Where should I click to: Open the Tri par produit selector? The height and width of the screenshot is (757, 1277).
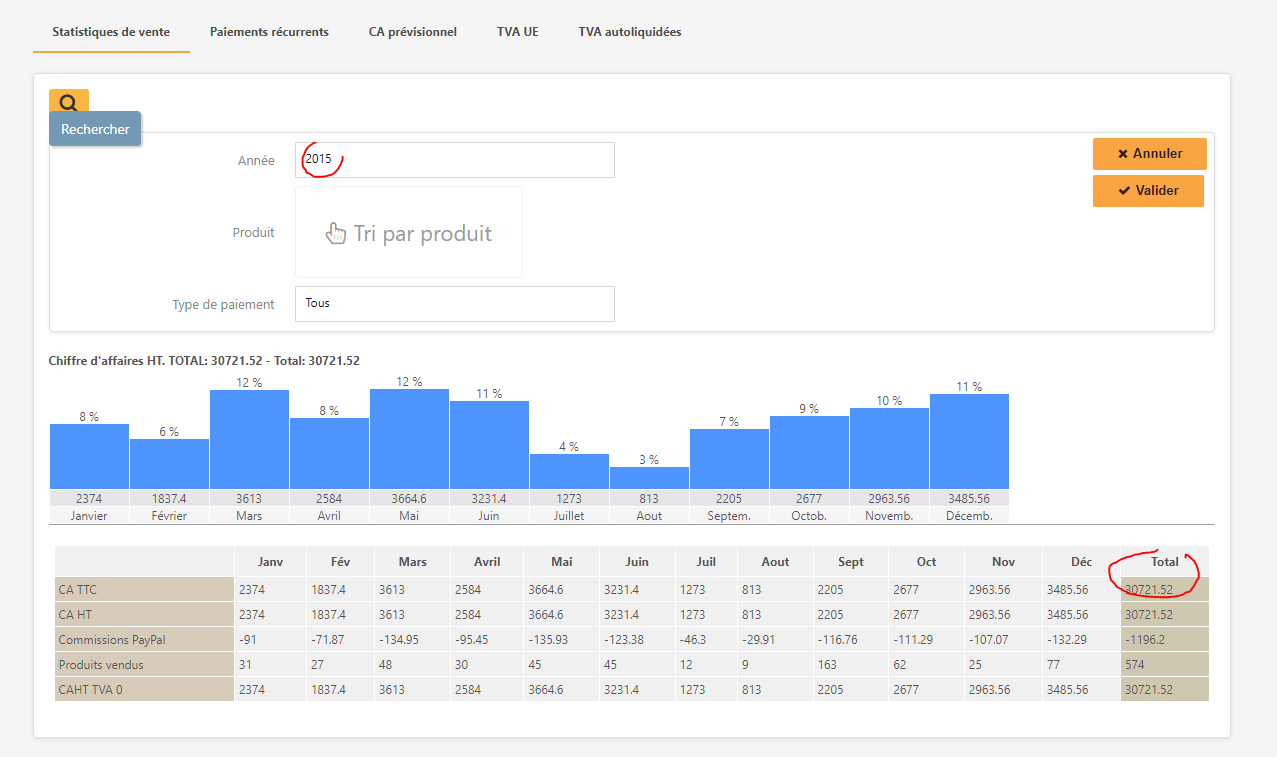pos(422,233)
